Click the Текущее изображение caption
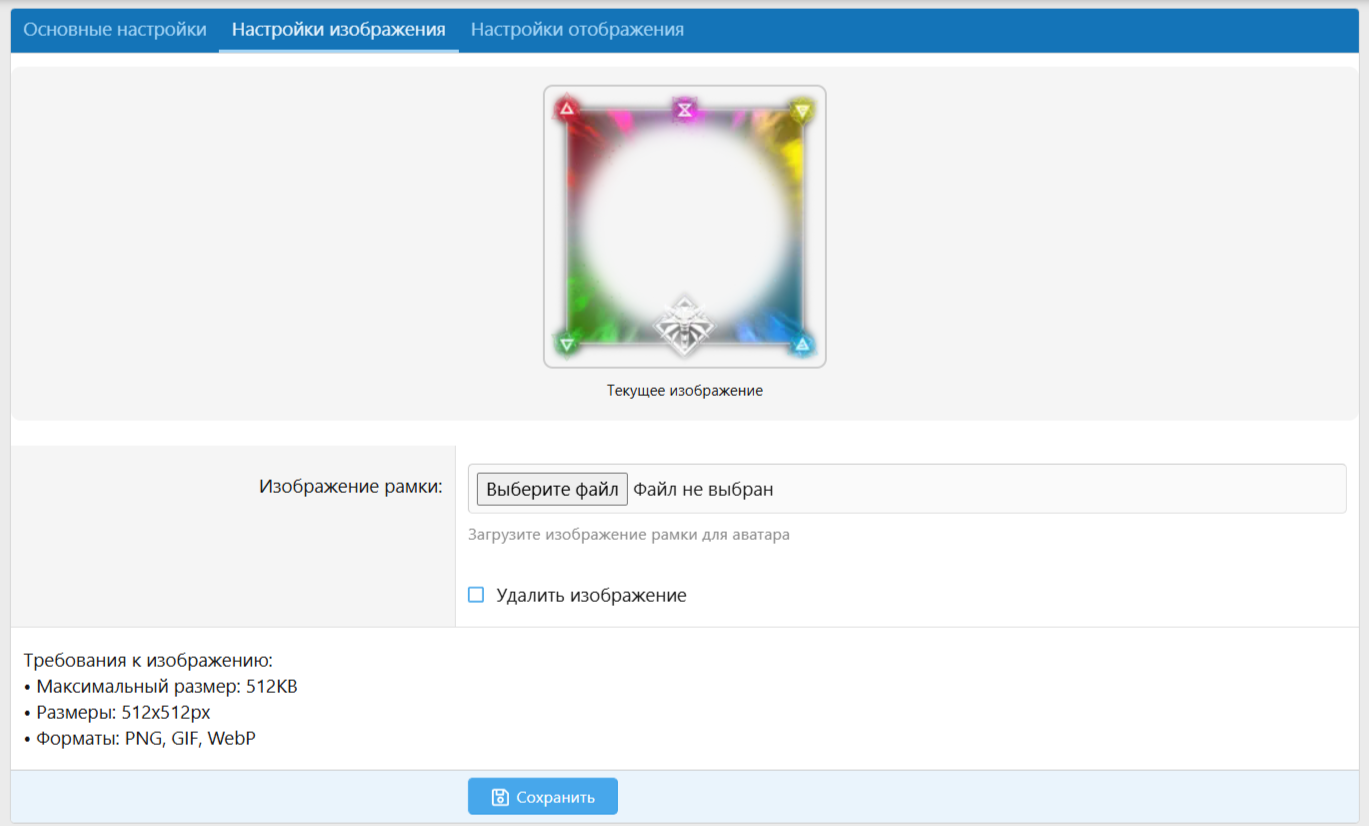Image resolution: width=1369 pixels, height=826 pixels. point(684,391)
